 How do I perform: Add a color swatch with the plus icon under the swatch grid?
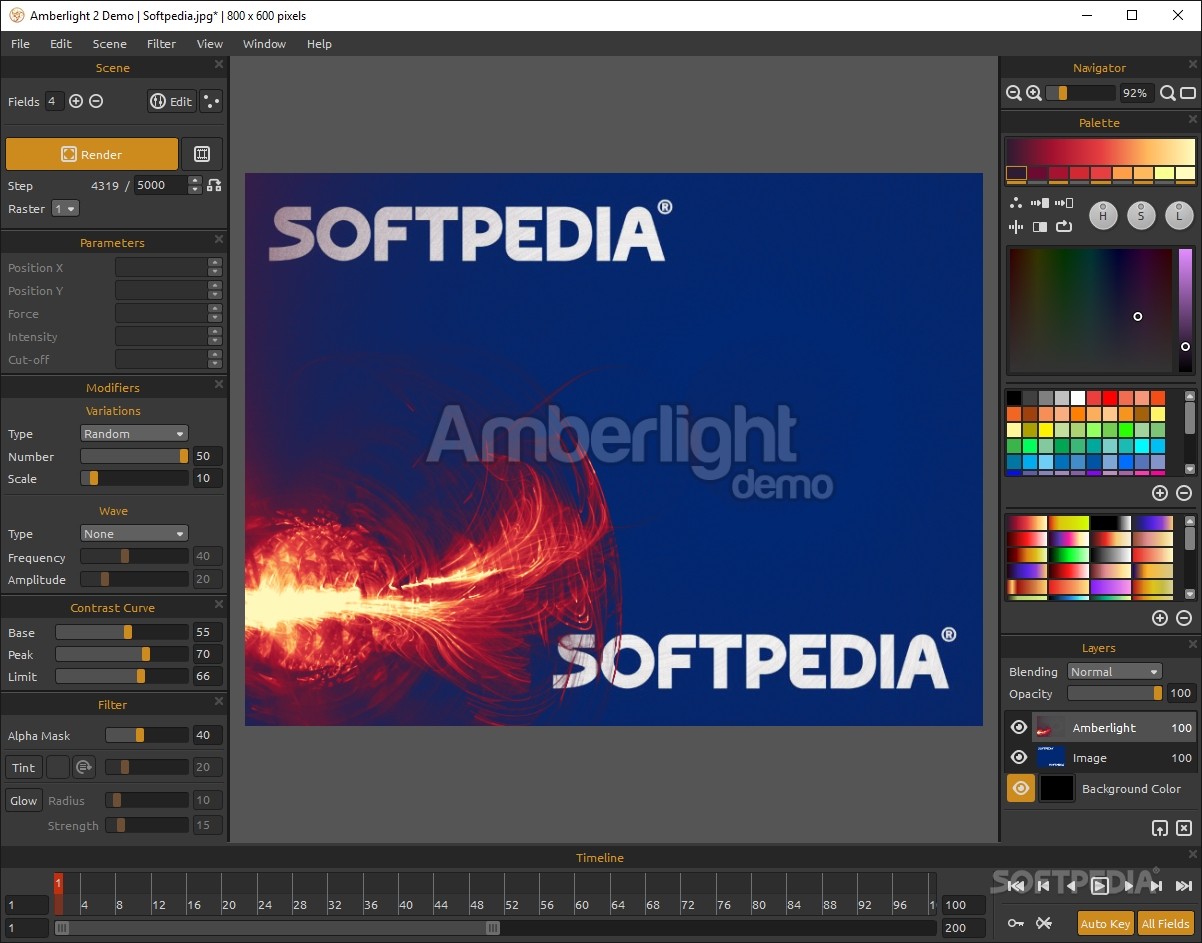(1160, 493)
